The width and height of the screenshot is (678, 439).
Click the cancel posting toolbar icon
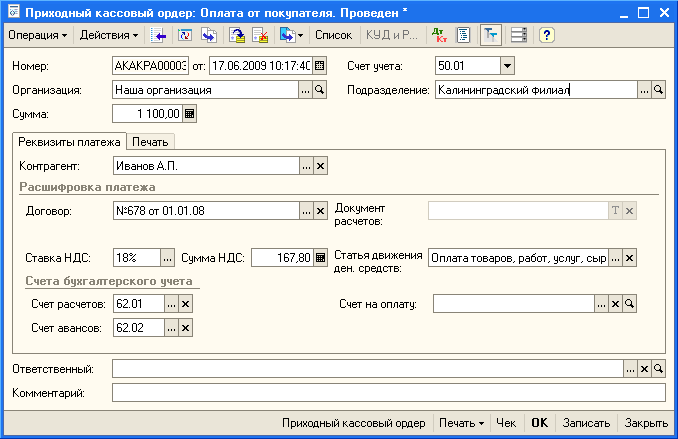click(x=260, y=35)
